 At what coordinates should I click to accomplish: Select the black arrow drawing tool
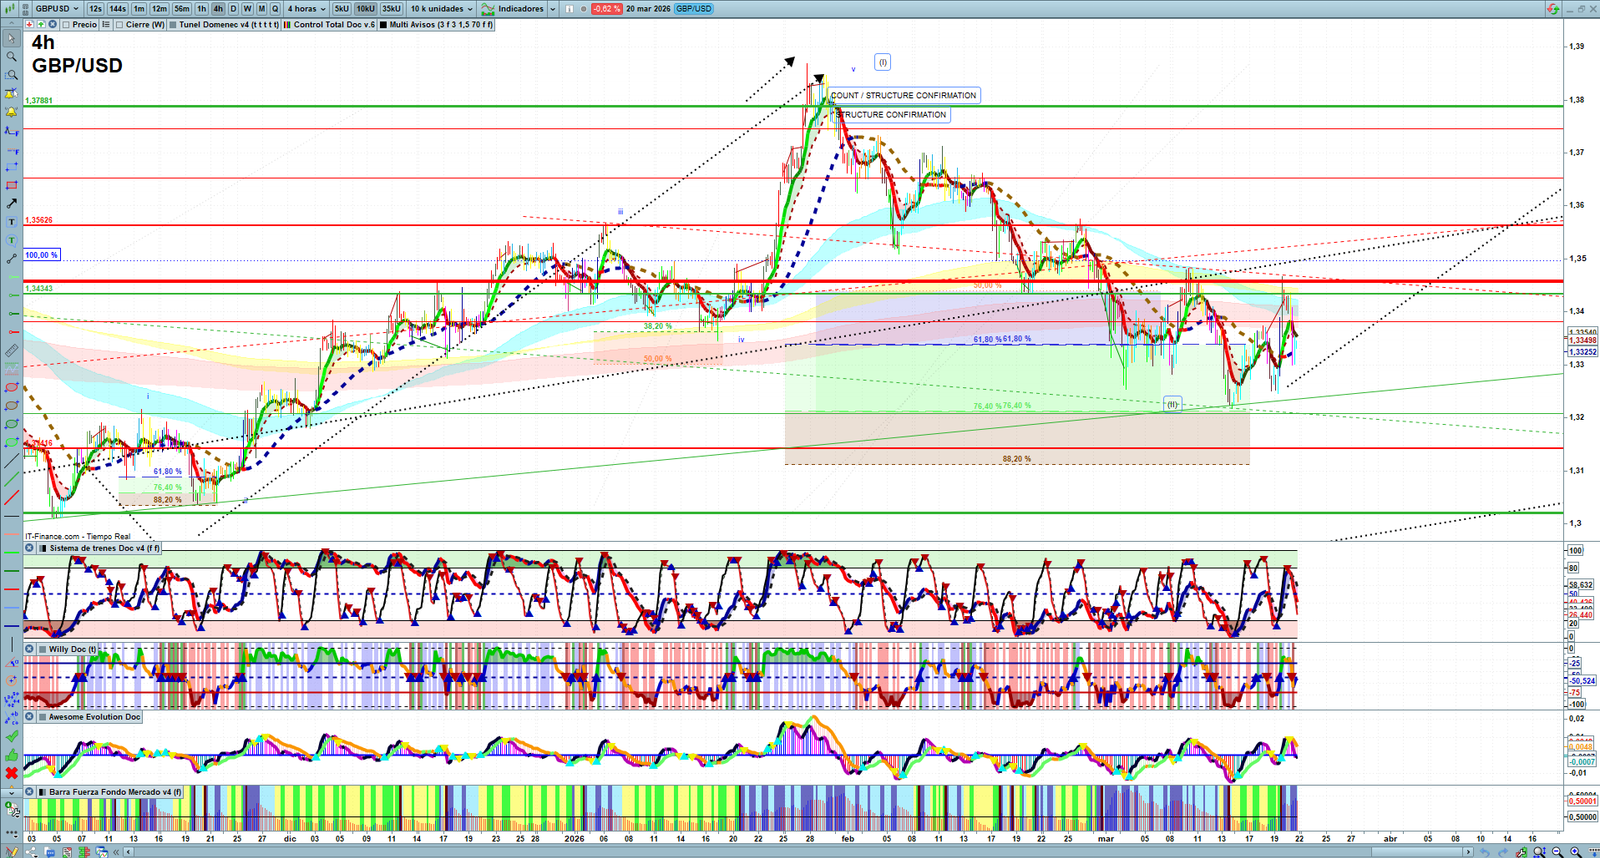tap(12, 204)
